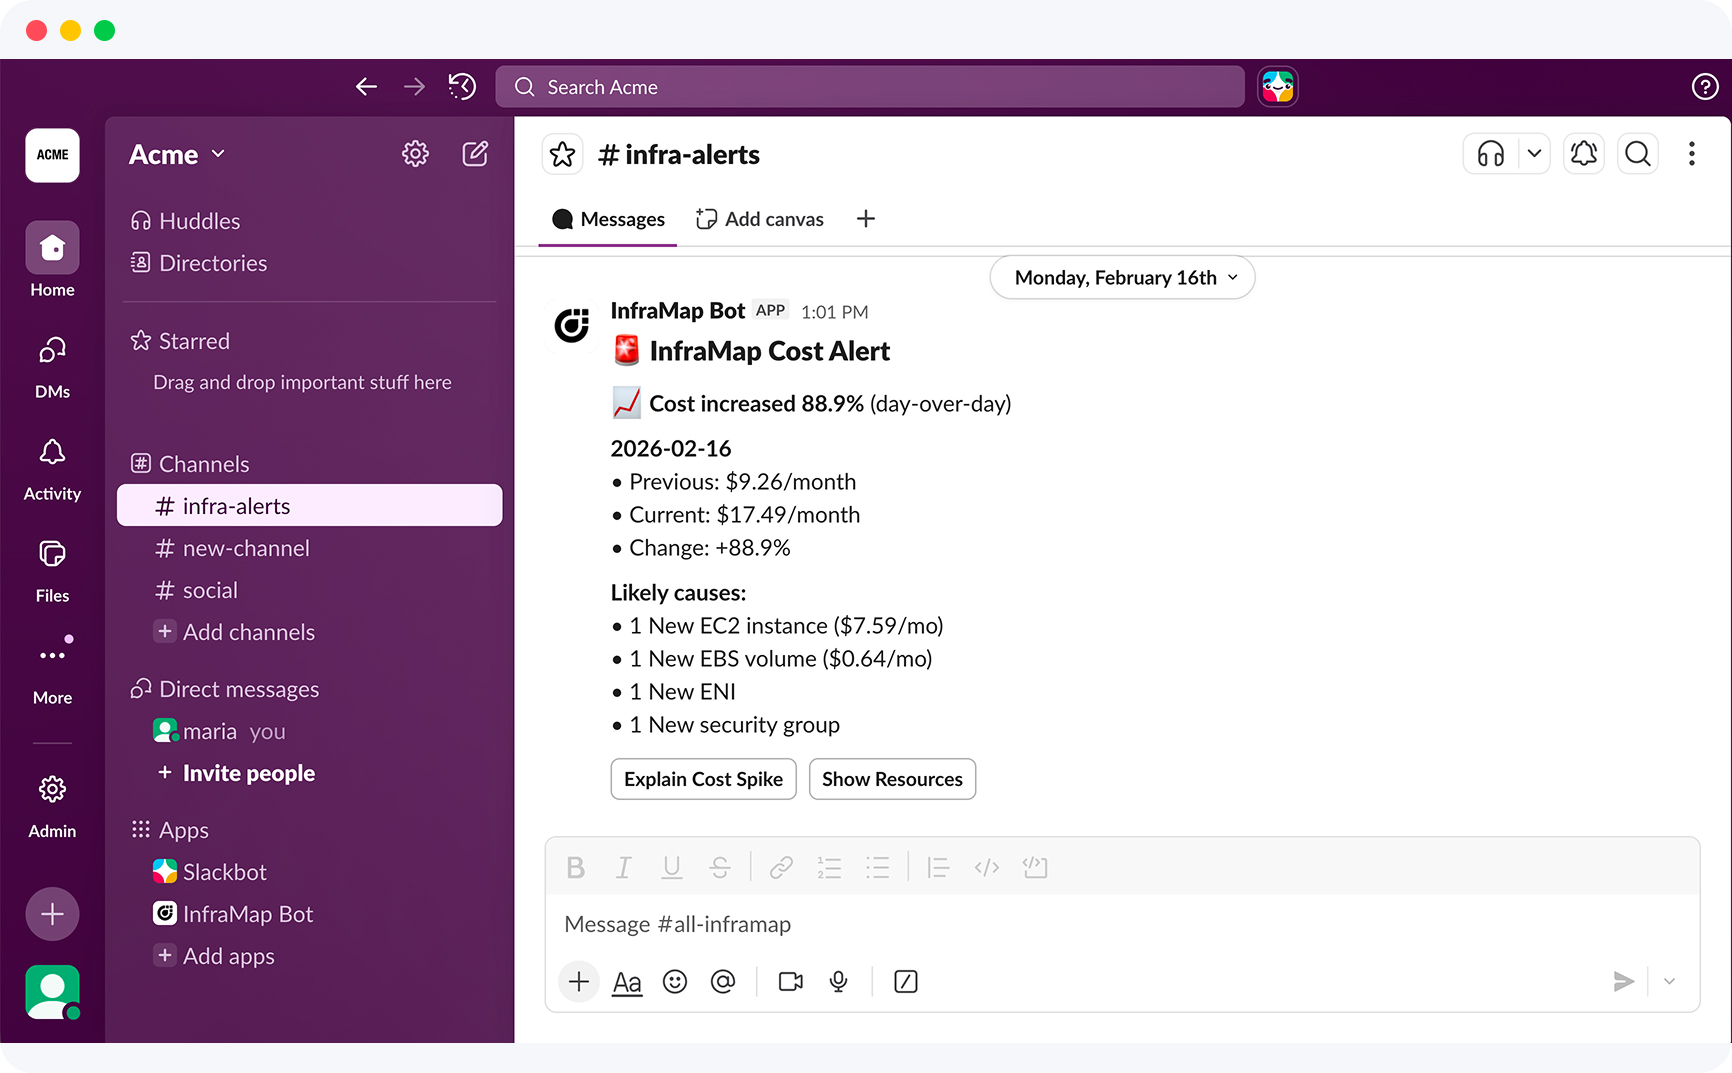Expand the Acme workspace menu
The height and width of the screenshot is (1073, 1732).
pos(177,155)
